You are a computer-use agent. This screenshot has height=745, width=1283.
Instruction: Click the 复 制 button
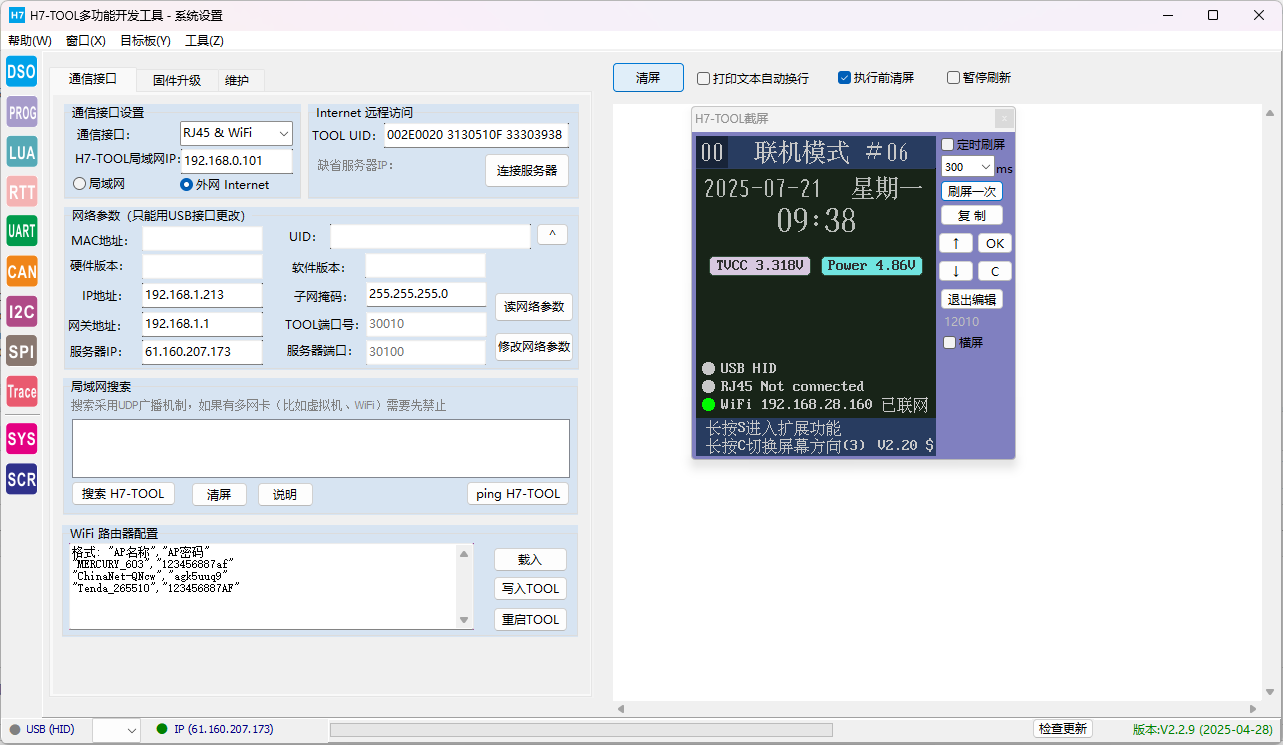pyautogui.click(x=972, y=215)
